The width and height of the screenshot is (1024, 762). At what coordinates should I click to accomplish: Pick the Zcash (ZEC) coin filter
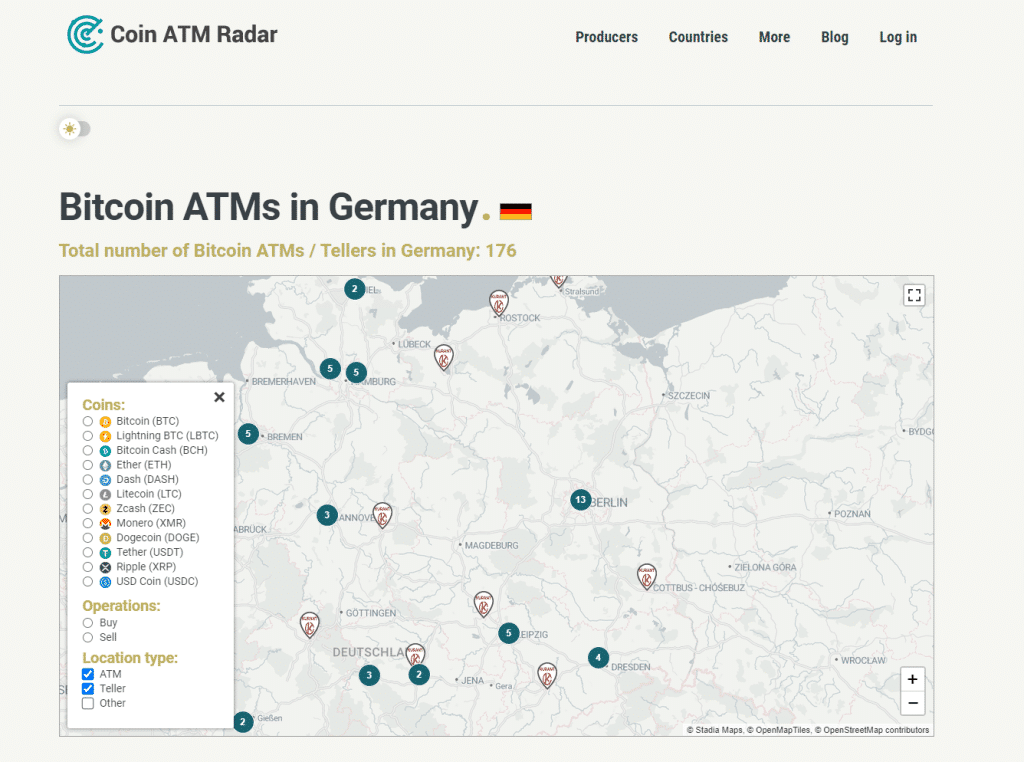(x=88, y=509)
